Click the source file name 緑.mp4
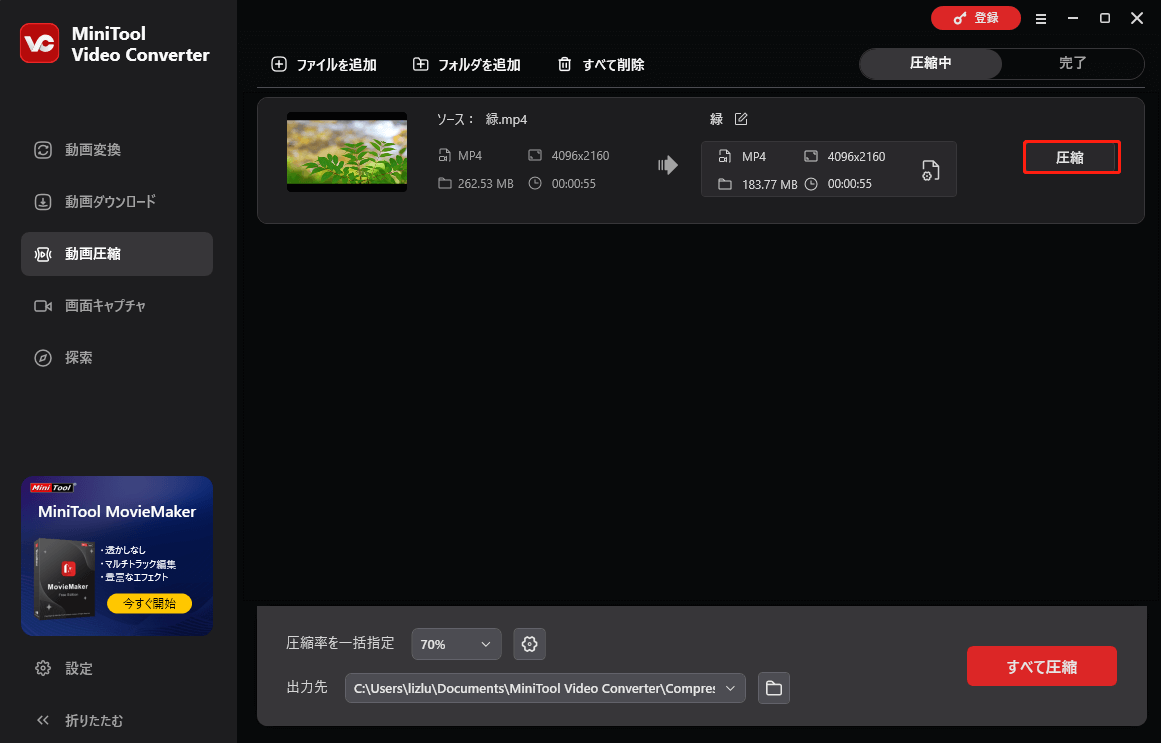Image resolution: width=1161 pixels, height=743 pixels. pos(506,119)
